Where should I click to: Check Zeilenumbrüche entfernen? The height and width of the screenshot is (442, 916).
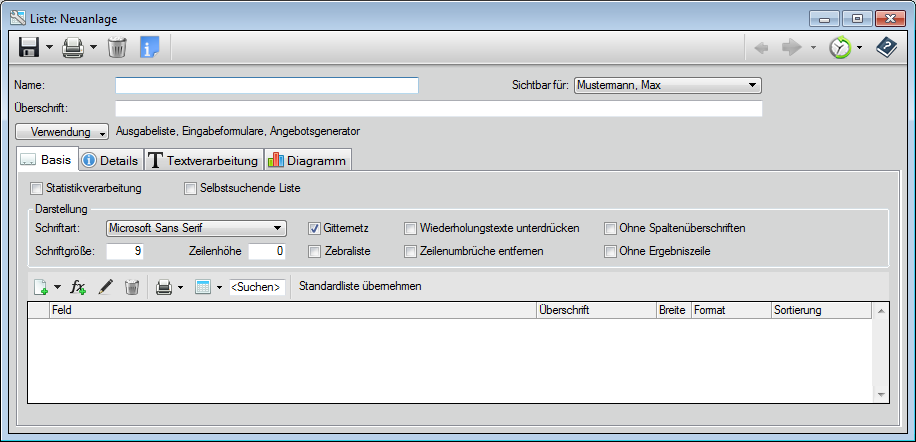(x=411, y=252)
